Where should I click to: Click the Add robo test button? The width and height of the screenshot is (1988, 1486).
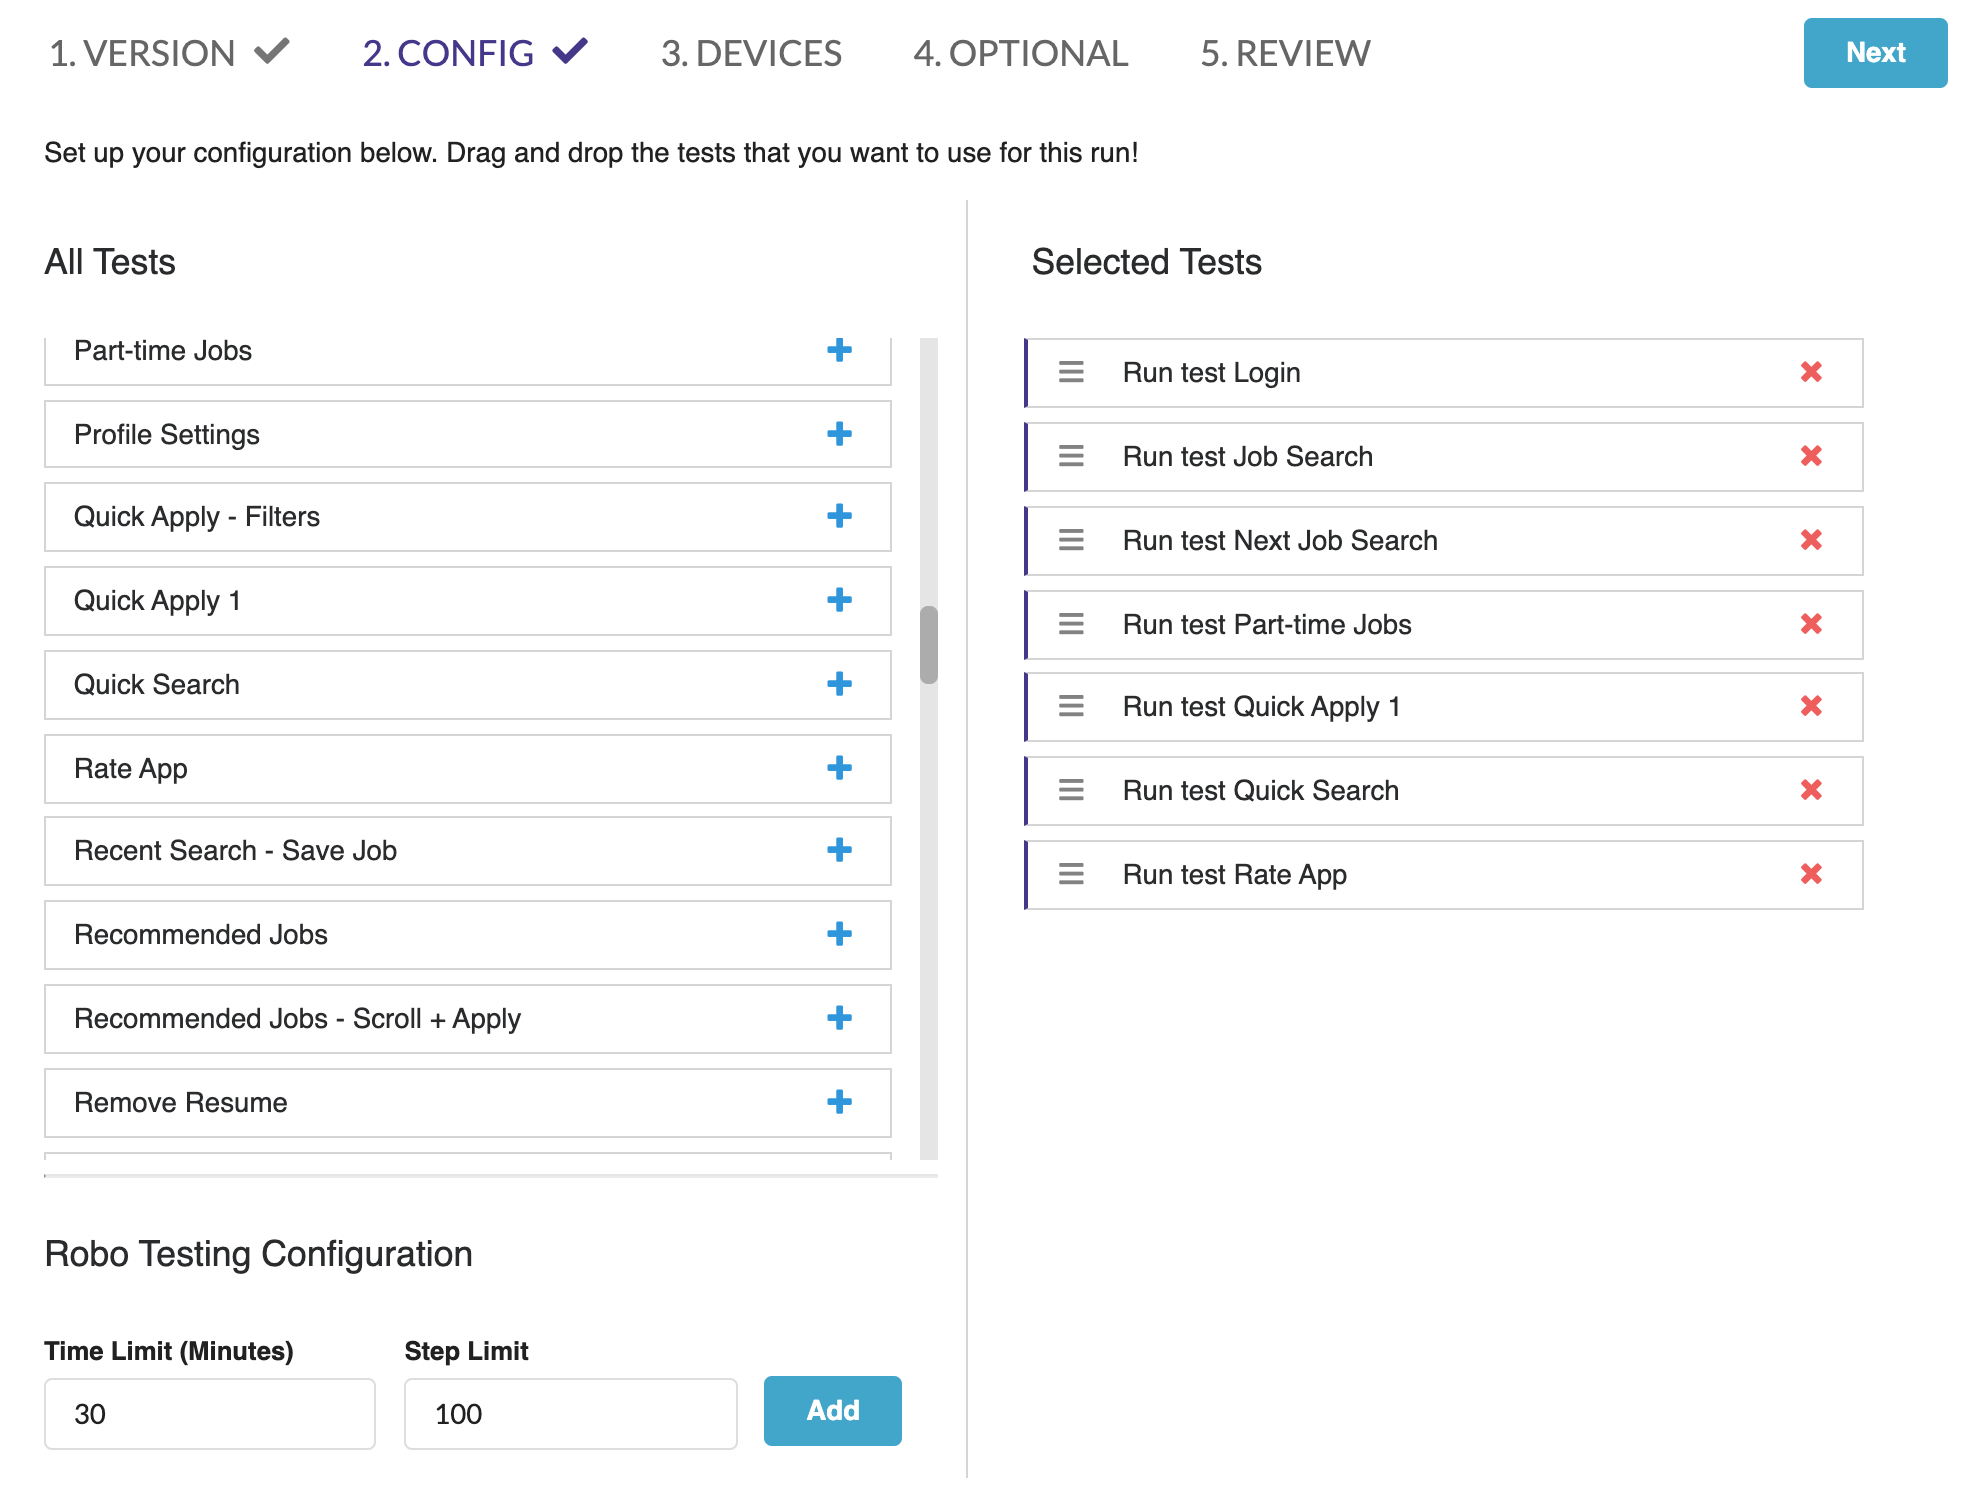pos(832,1410)
